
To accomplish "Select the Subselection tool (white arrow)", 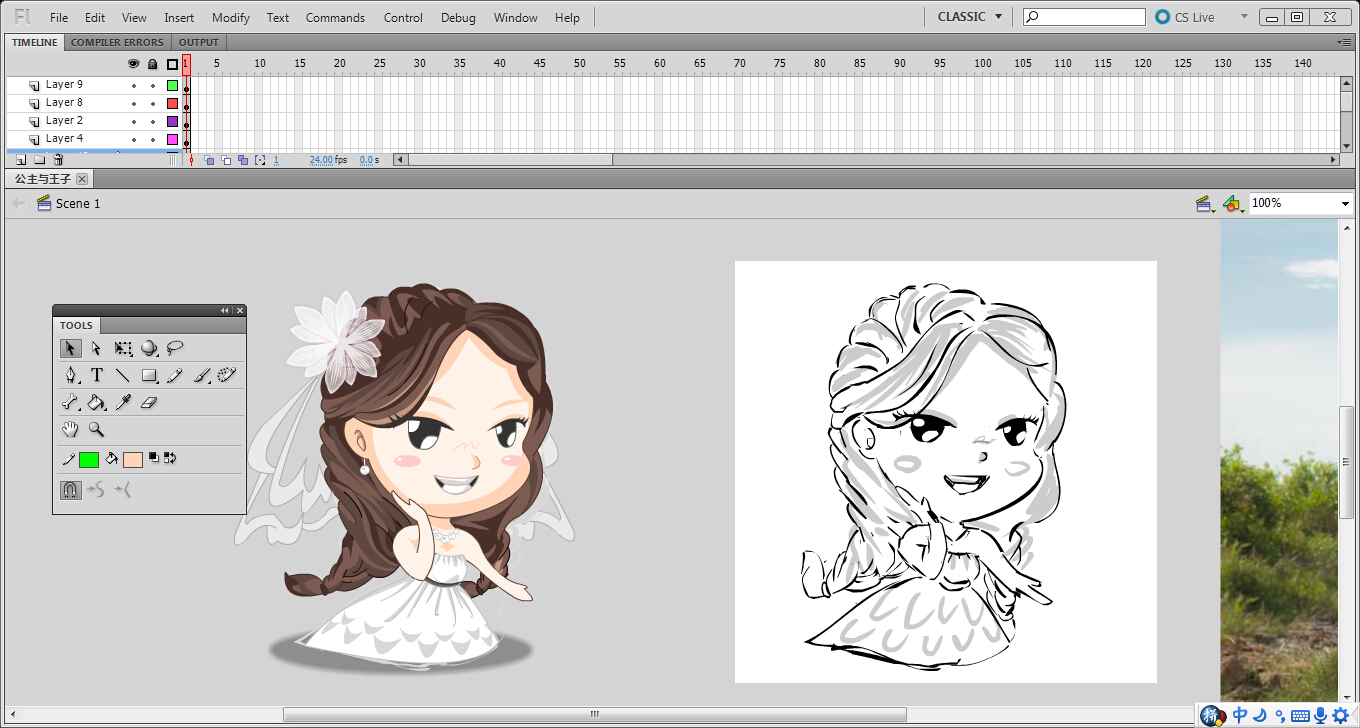I will [x=96, y=348].
